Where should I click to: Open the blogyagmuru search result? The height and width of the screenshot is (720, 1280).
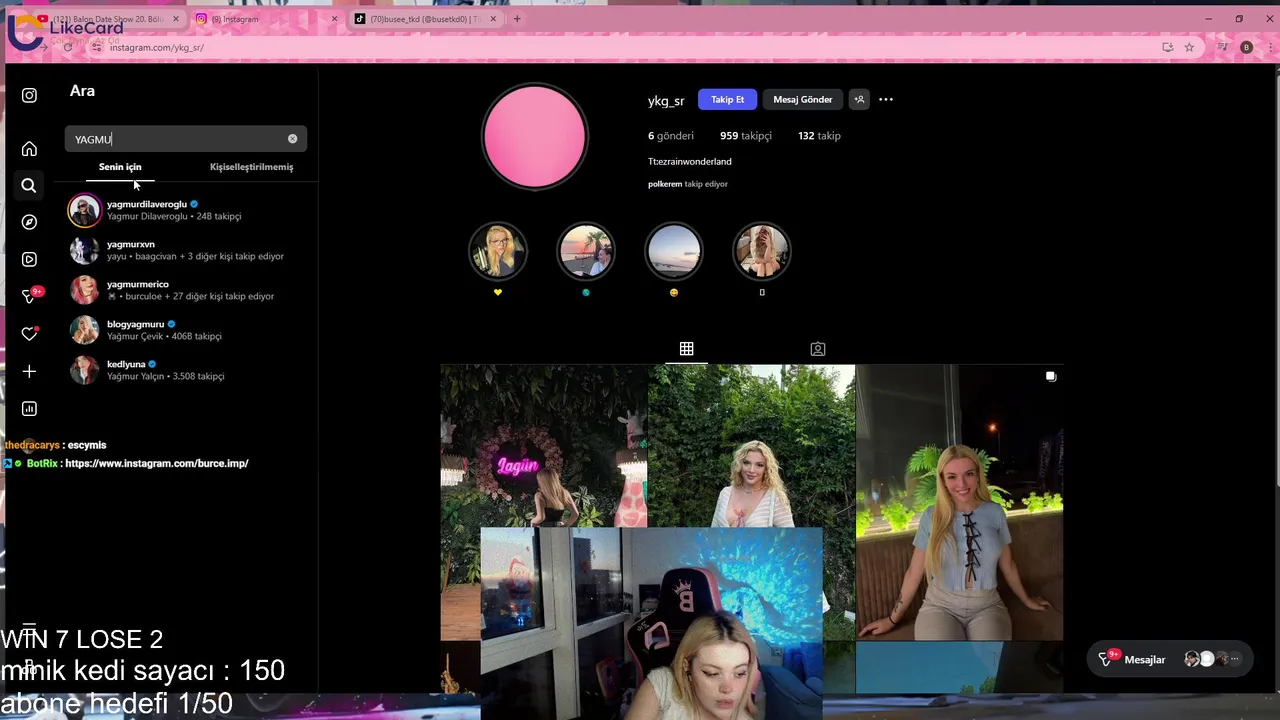[186, 330]
